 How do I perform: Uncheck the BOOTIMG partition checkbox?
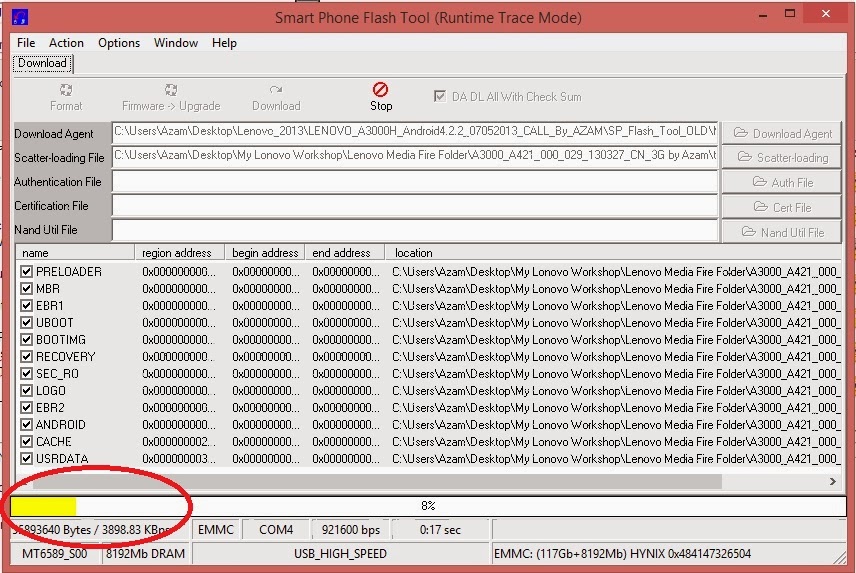coord(26,339)
